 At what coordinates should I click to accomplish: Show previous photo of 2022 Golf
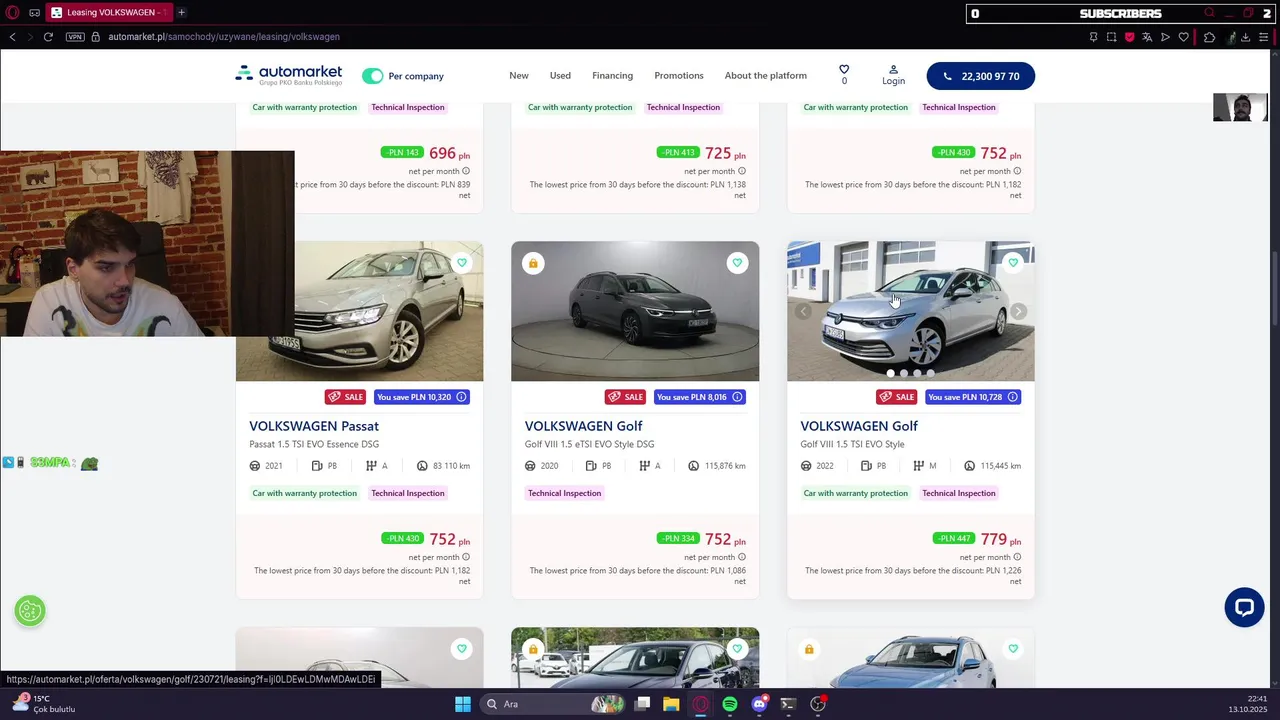(803, 312)
